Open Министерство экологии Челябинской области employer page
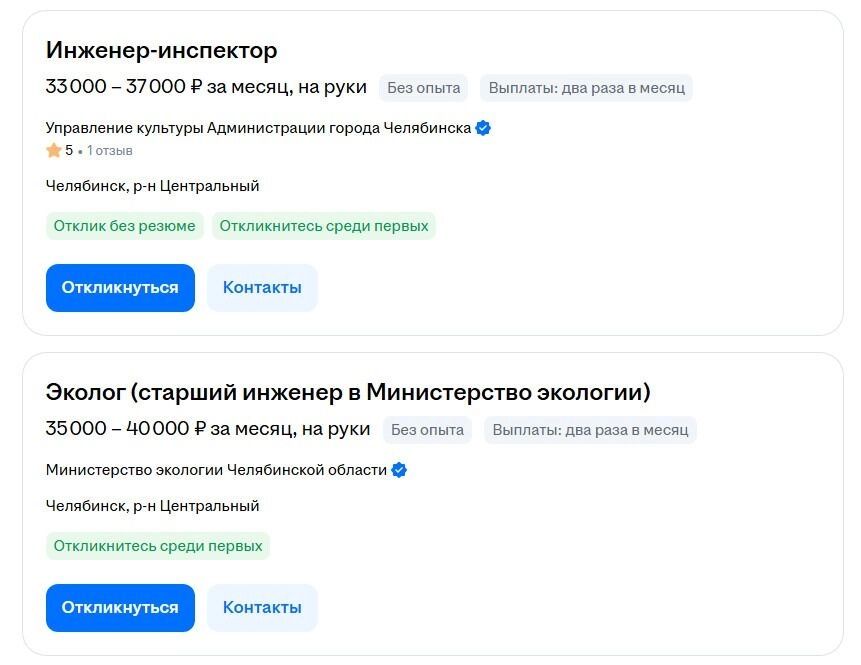Viewport: 861px width, 665px height. tap(216, 470)
